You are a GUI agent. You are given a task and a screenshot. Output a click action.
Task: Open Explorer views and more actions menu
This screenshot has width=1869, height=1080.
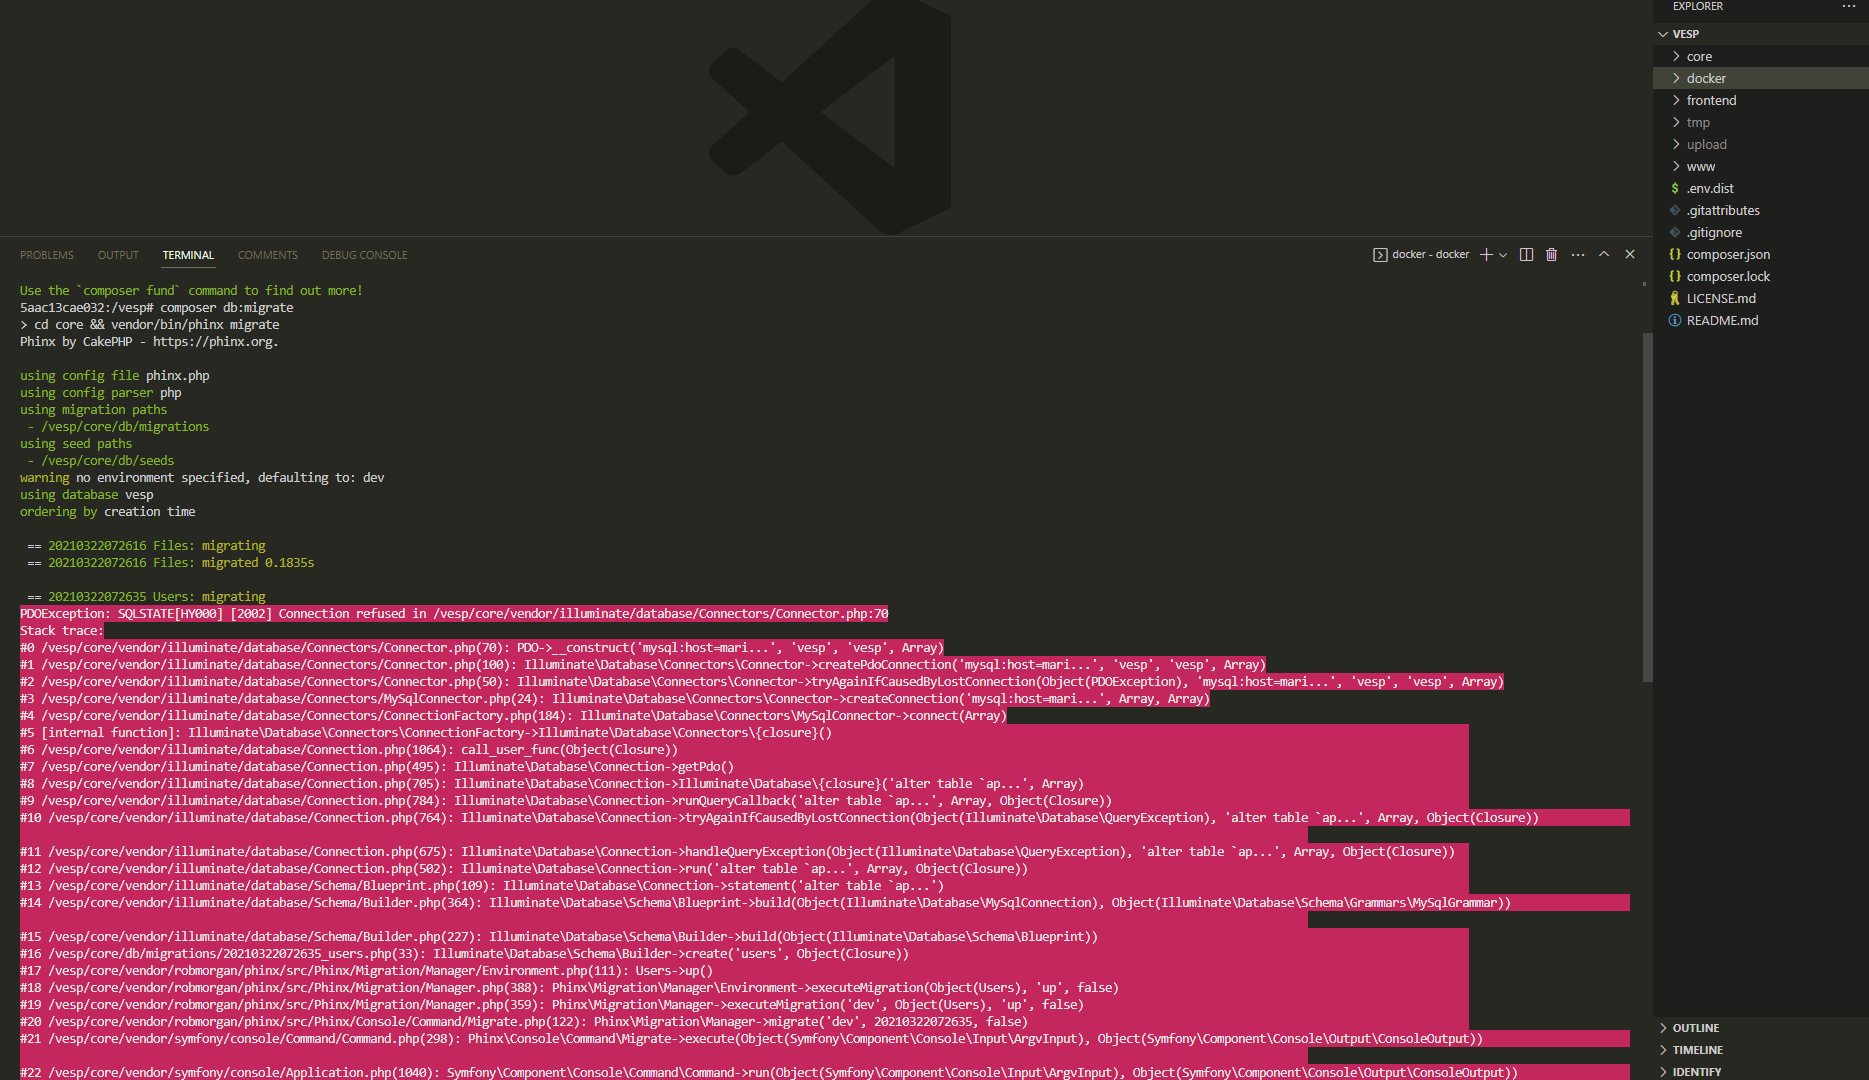(1848, 7)
